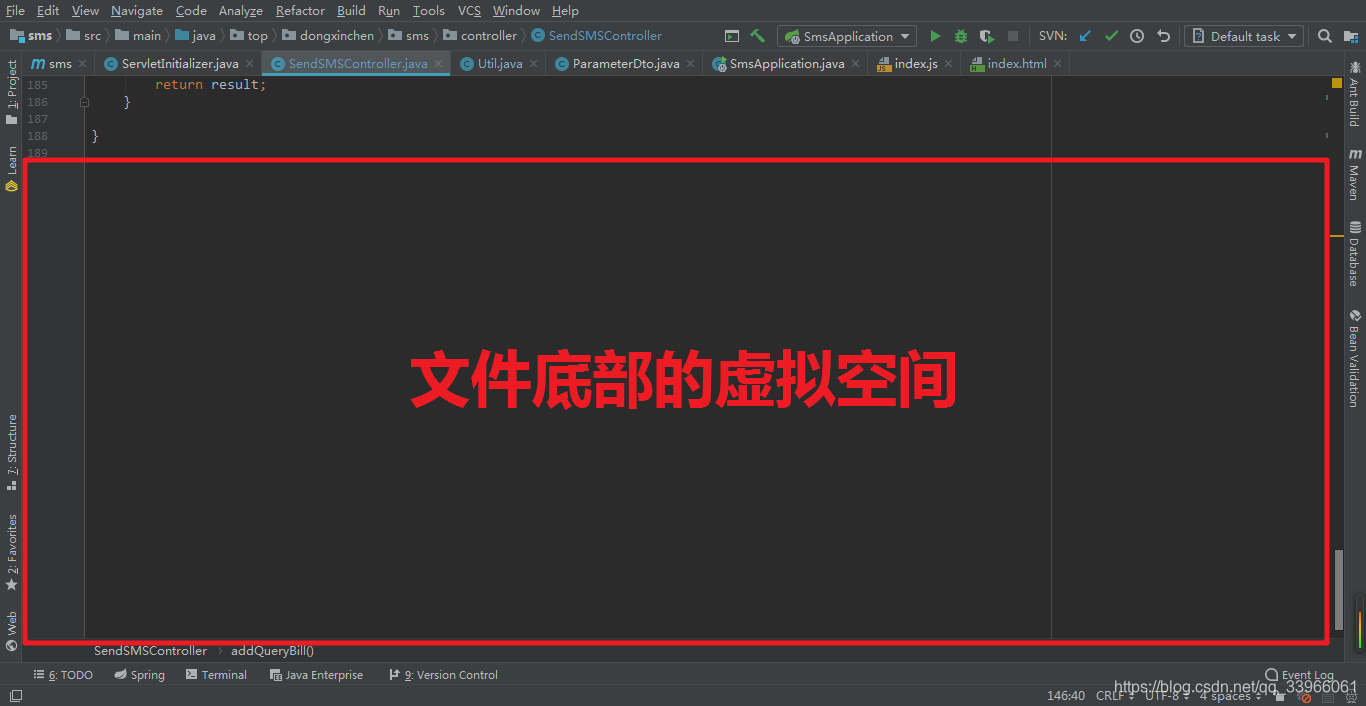Screen dimensions: 1366x706
Task: Toggle tool window bars icon in bottom-left corner
Action: (14, 695)
